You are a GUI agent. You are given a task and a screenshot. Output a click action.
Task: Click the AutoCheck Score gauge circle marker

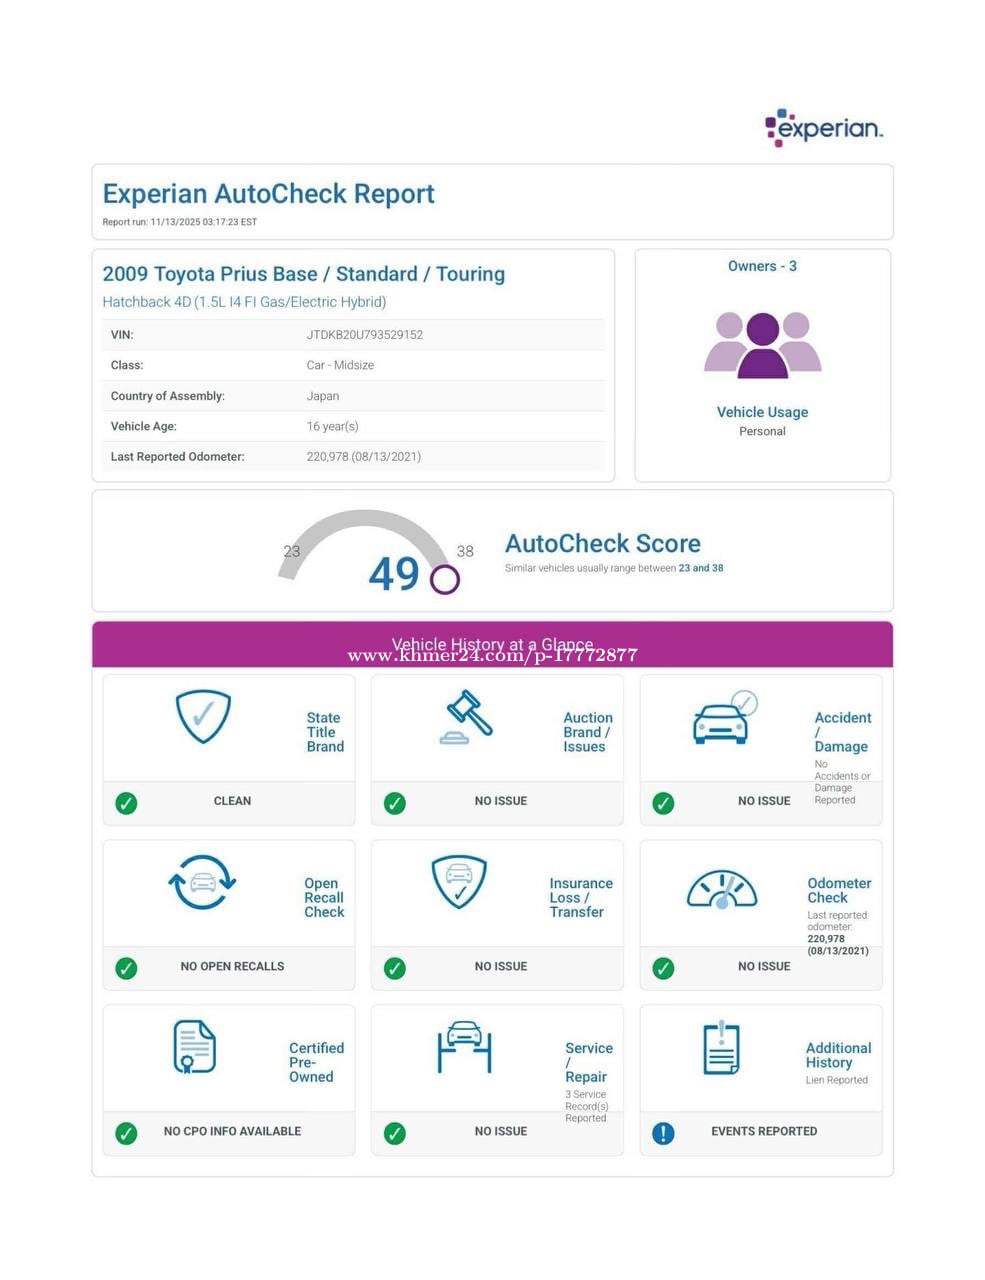click(x=445, y=579)
